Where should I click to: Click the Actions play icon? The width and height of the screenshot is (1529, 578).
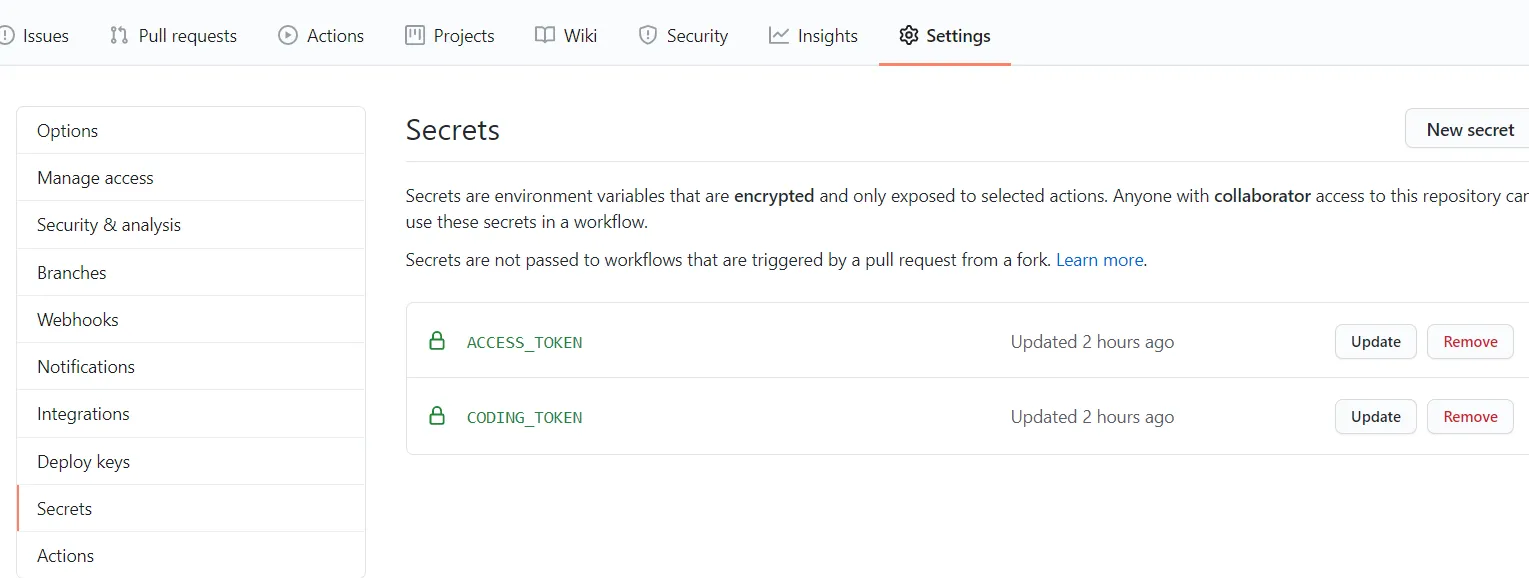click(x=288, y=36)
